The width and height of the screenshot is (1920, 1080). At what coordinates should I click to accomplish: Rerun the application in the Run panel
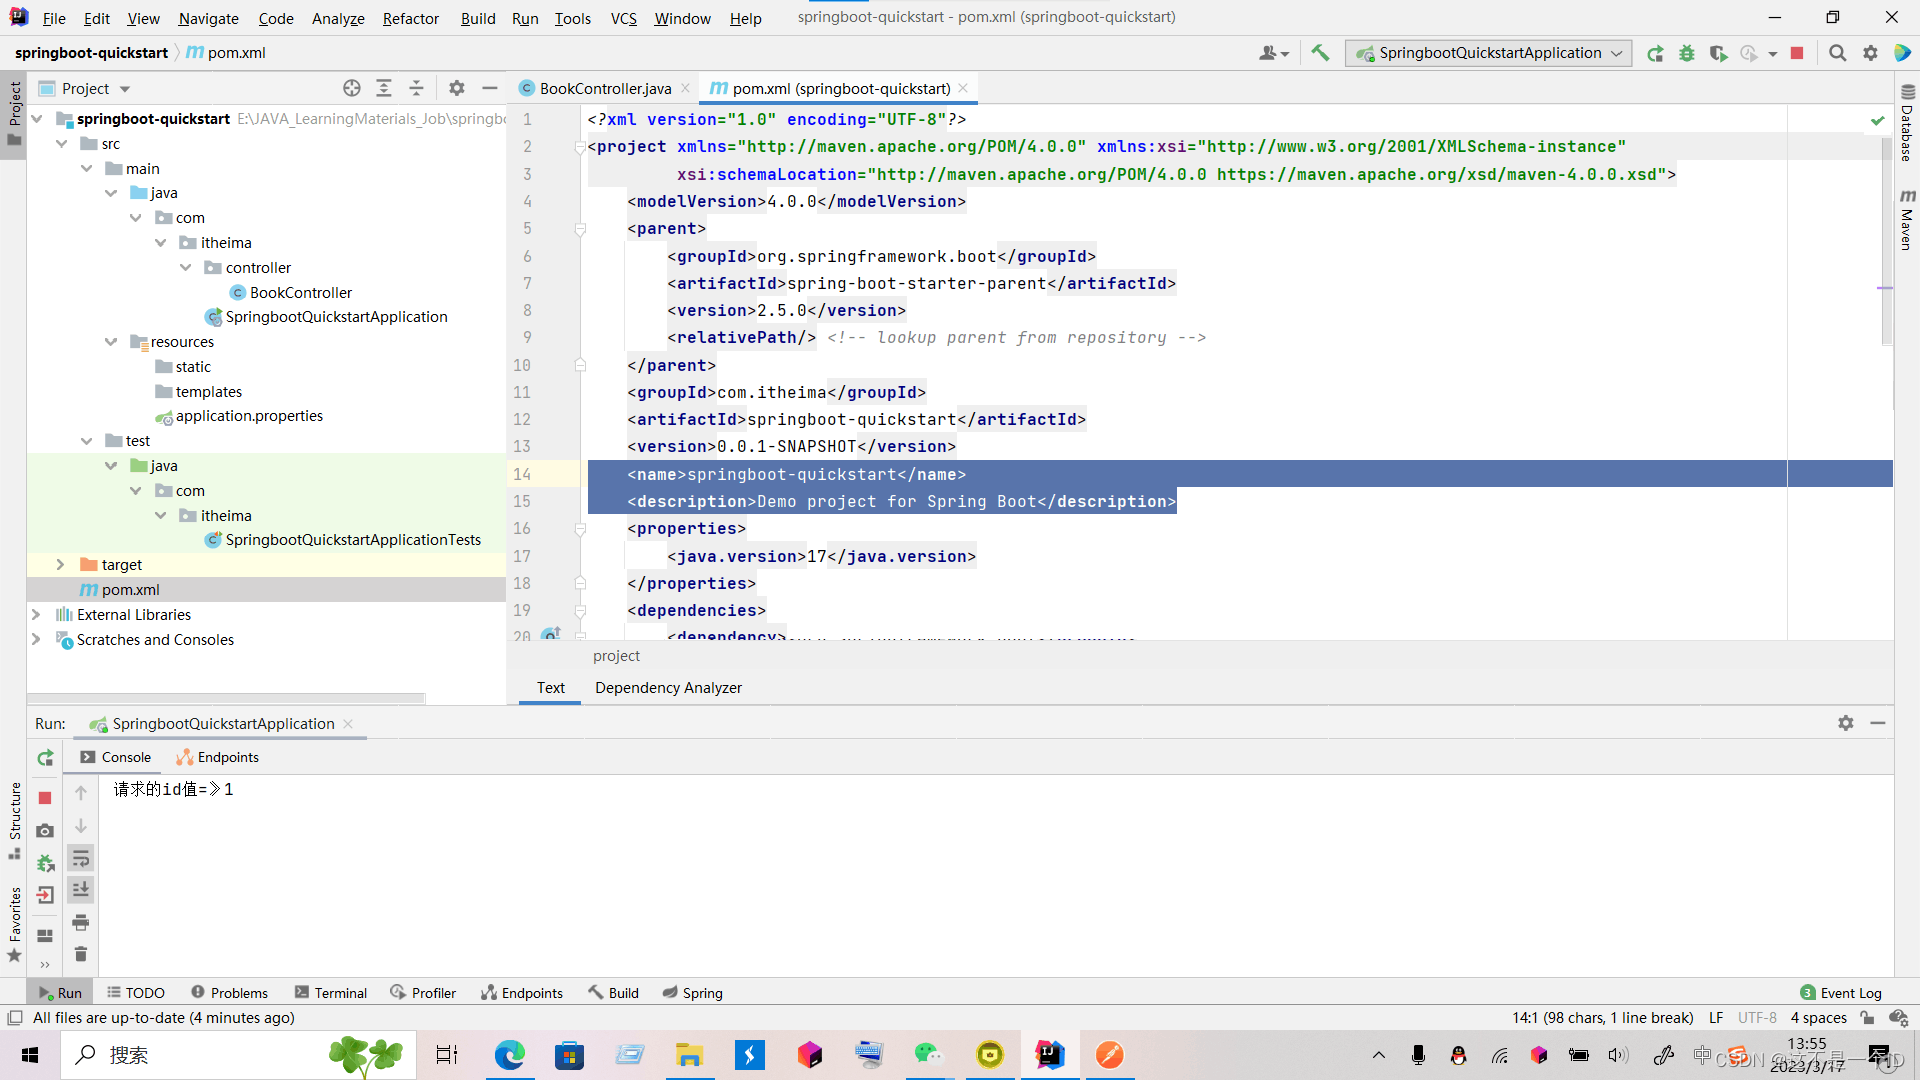[x=45, y=758]
